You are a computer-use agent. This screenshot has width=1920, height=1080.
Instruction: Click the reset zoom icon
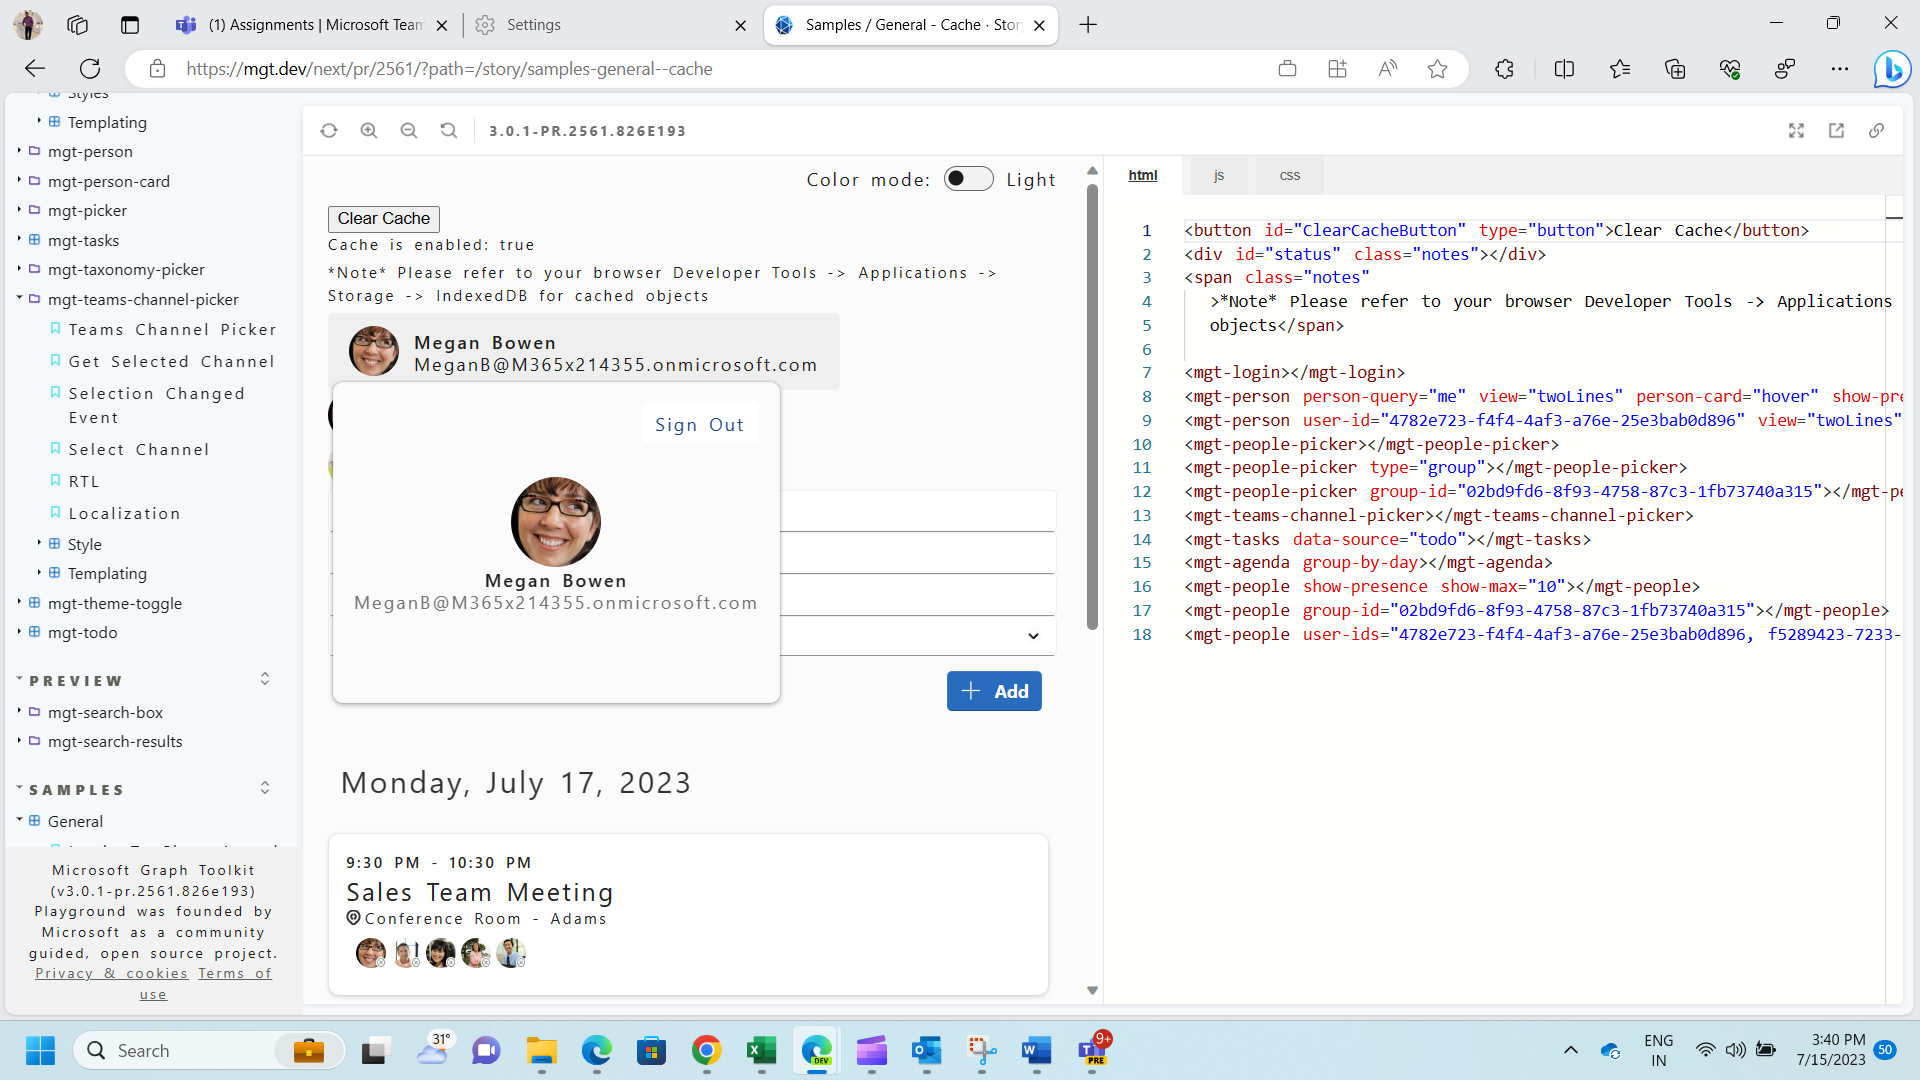[x=448, y=130]
